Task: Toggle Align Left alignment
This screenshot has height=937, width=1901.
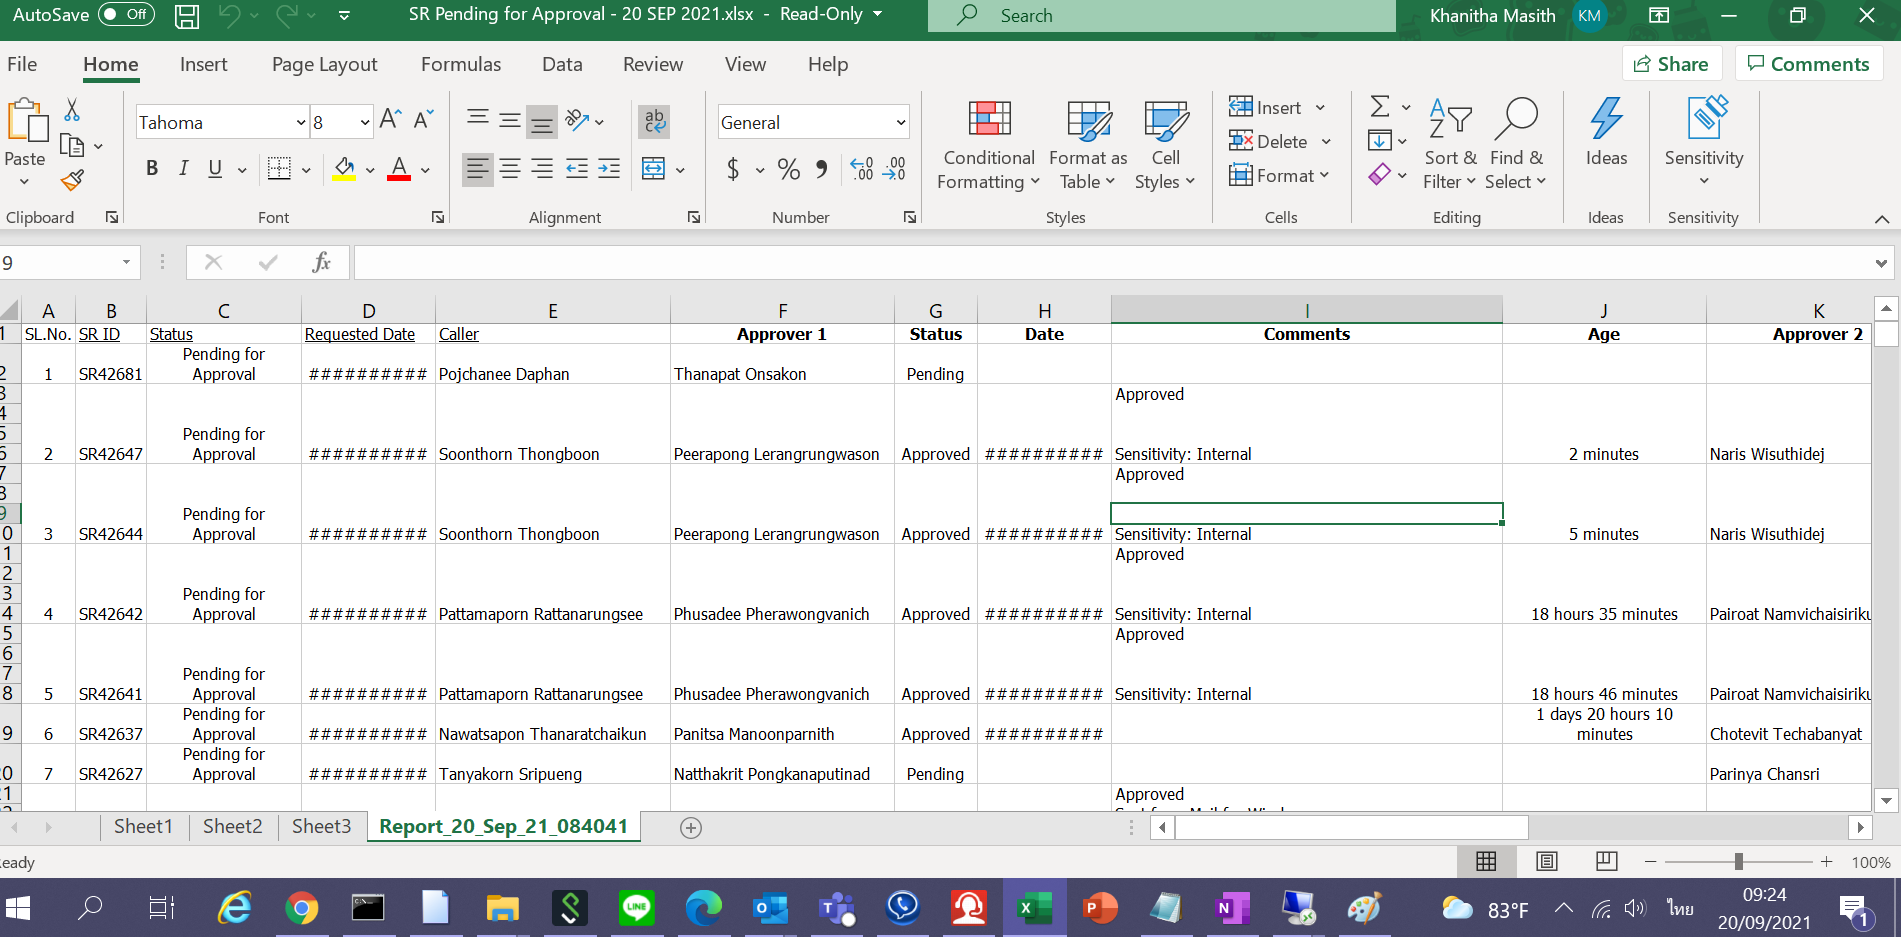Action: (478, 169)
